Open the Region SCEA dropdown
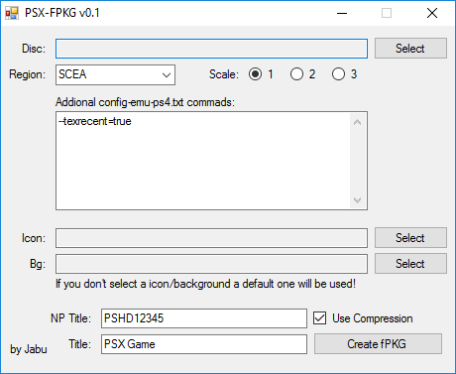The image size is (456, 374). tap(115, 75)
